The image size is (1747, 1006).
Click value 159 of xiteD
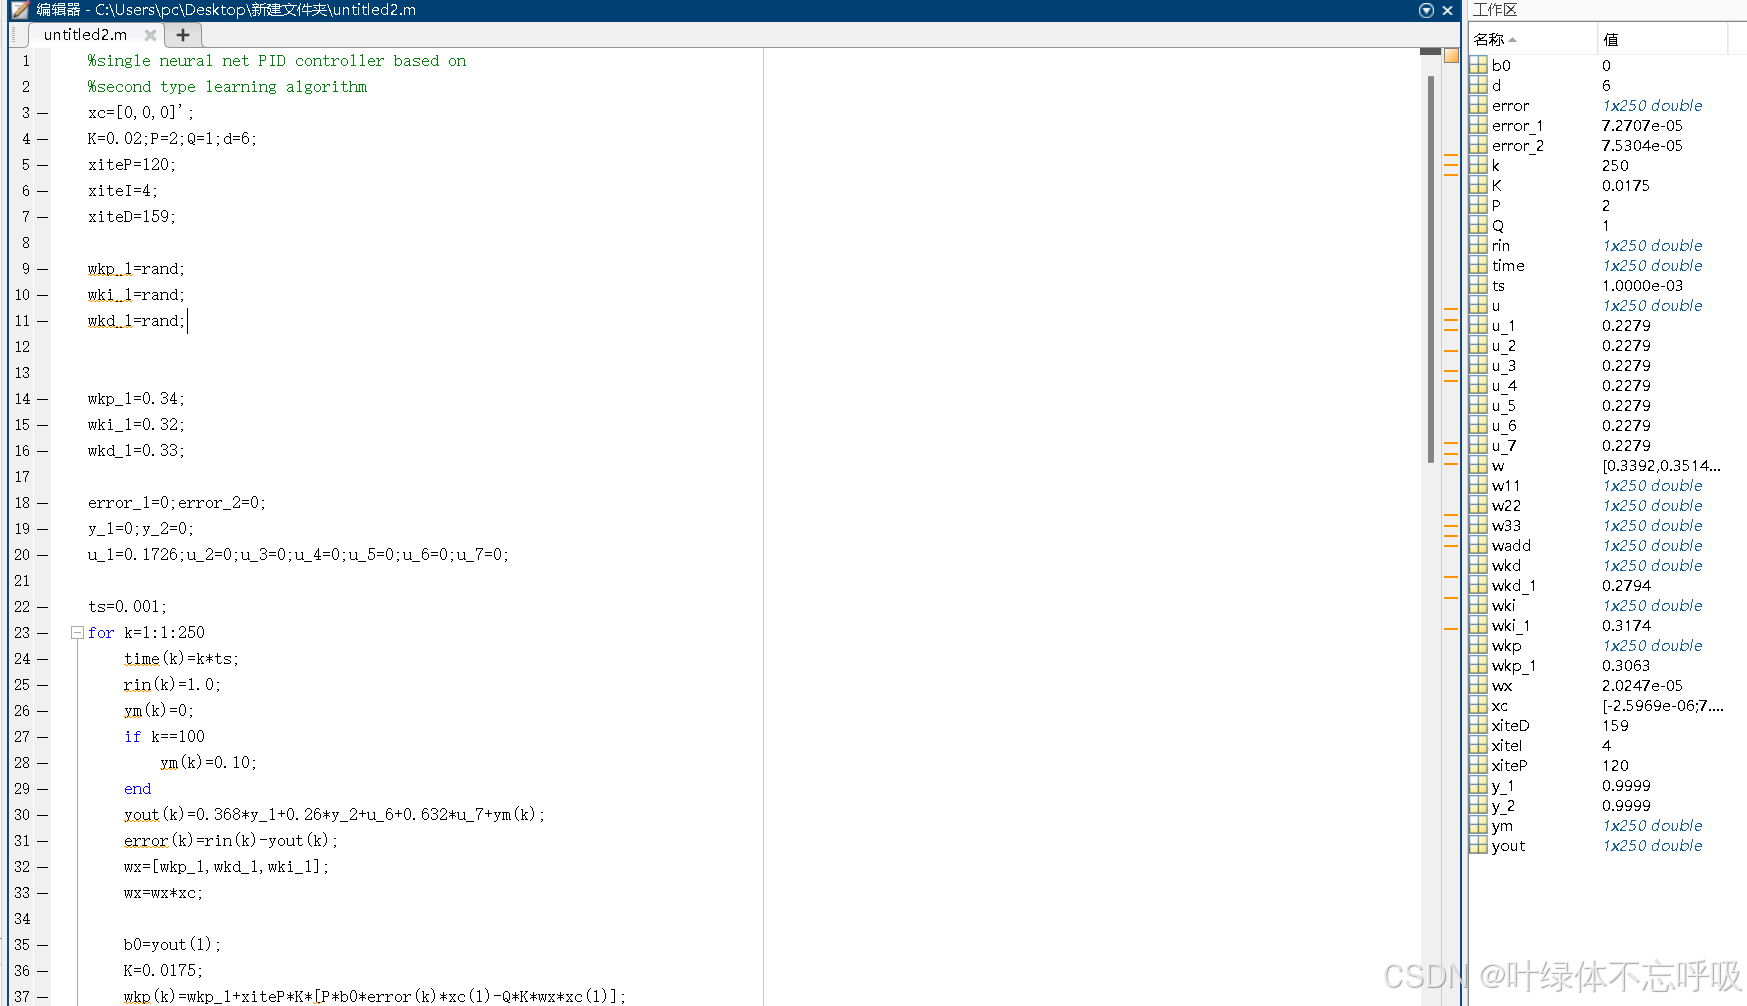pyautogui.click(x=1615, y=725)
